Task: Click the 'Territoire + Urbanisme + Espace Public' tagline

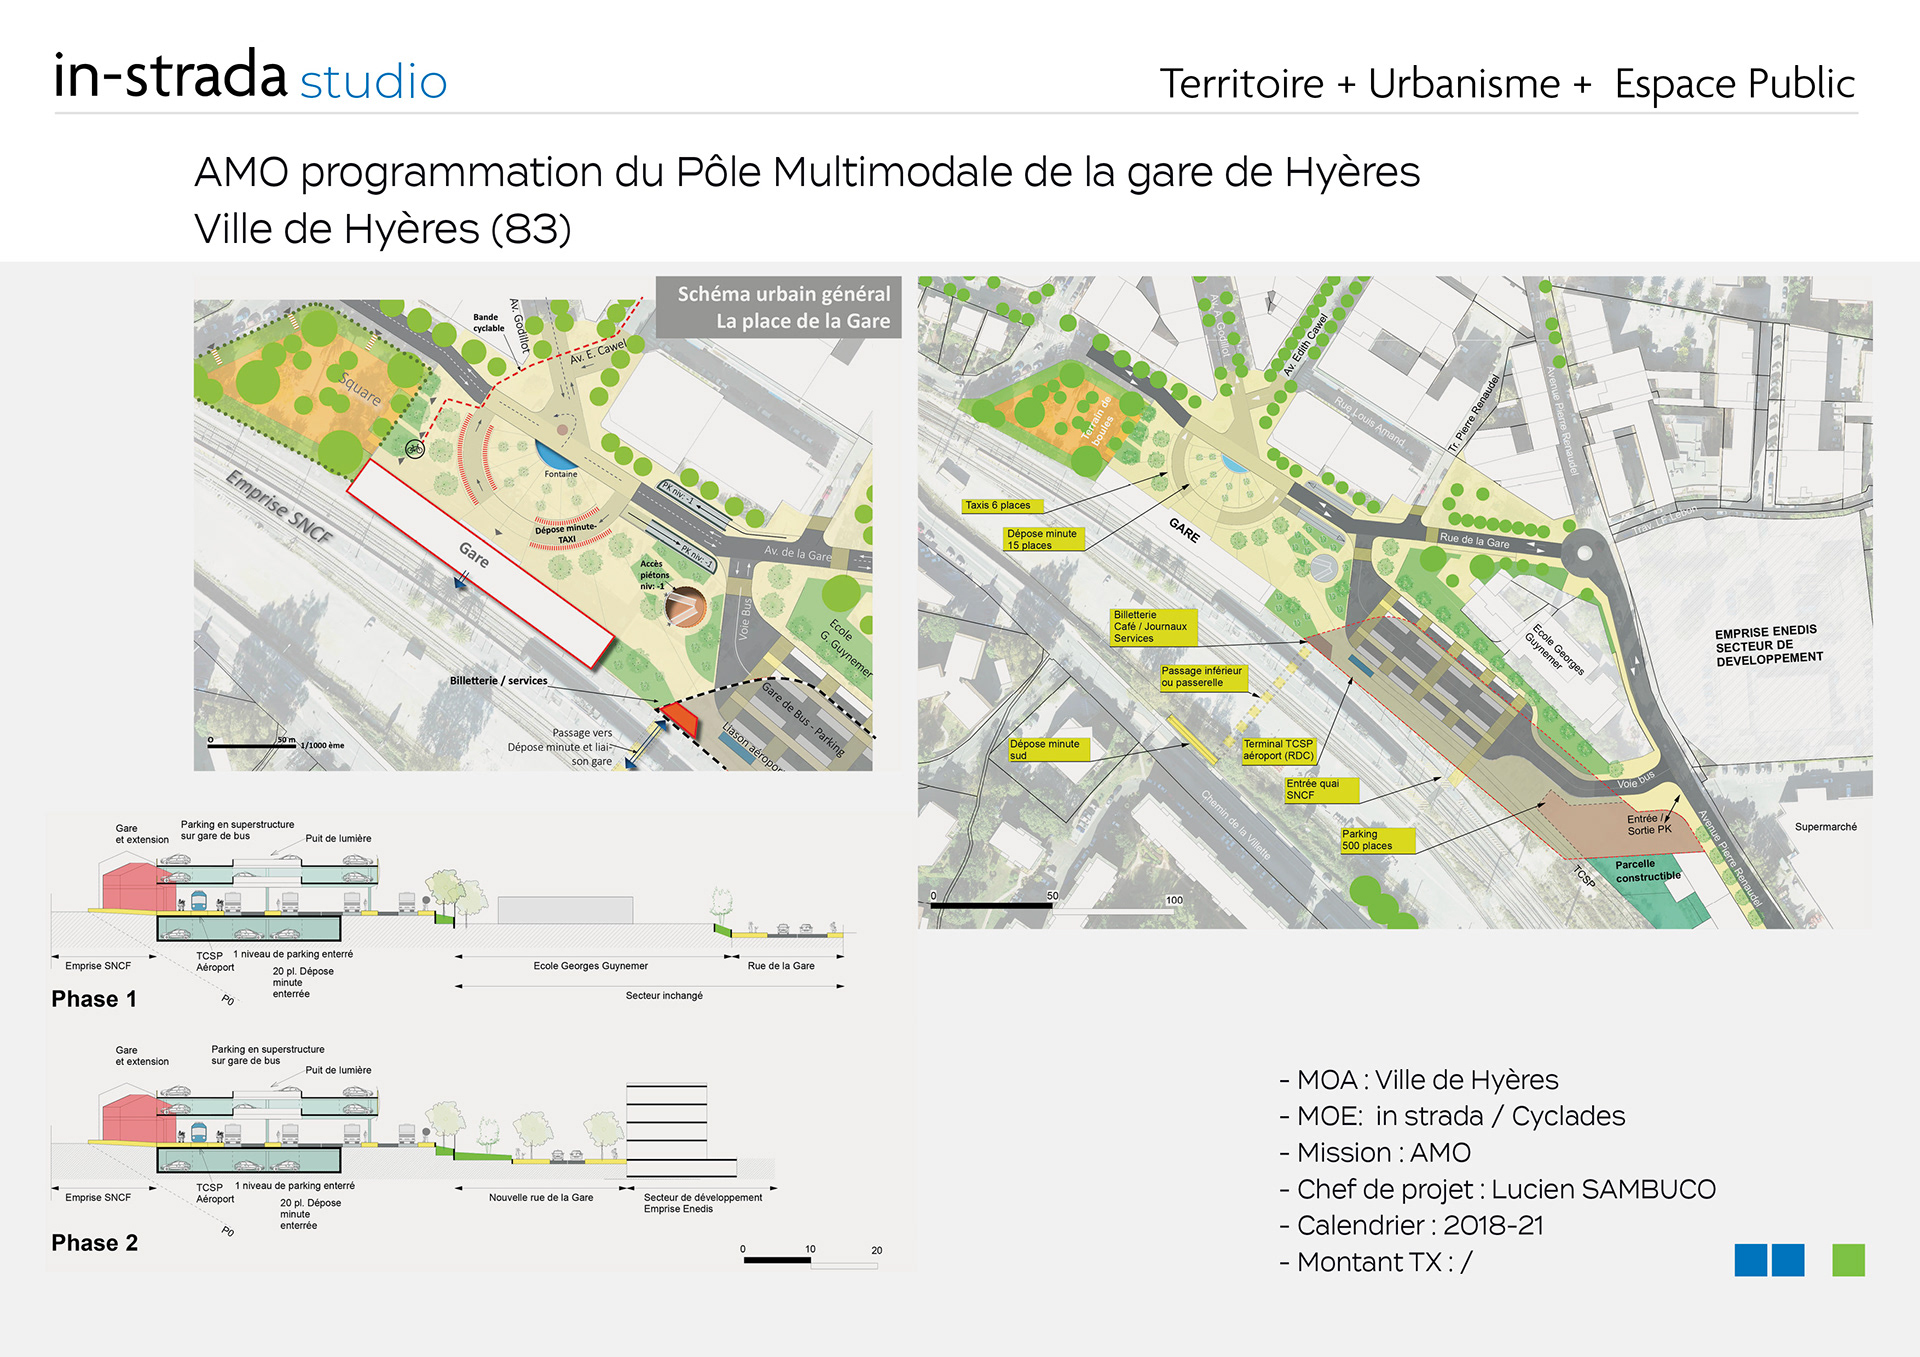Action: [x=1506, y=84]
